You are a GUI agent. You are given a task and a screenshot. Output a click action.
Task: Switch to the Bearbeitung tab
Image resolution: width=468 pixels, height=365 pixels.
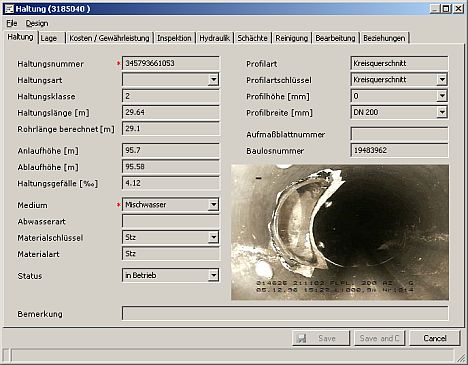pos(335,38)
